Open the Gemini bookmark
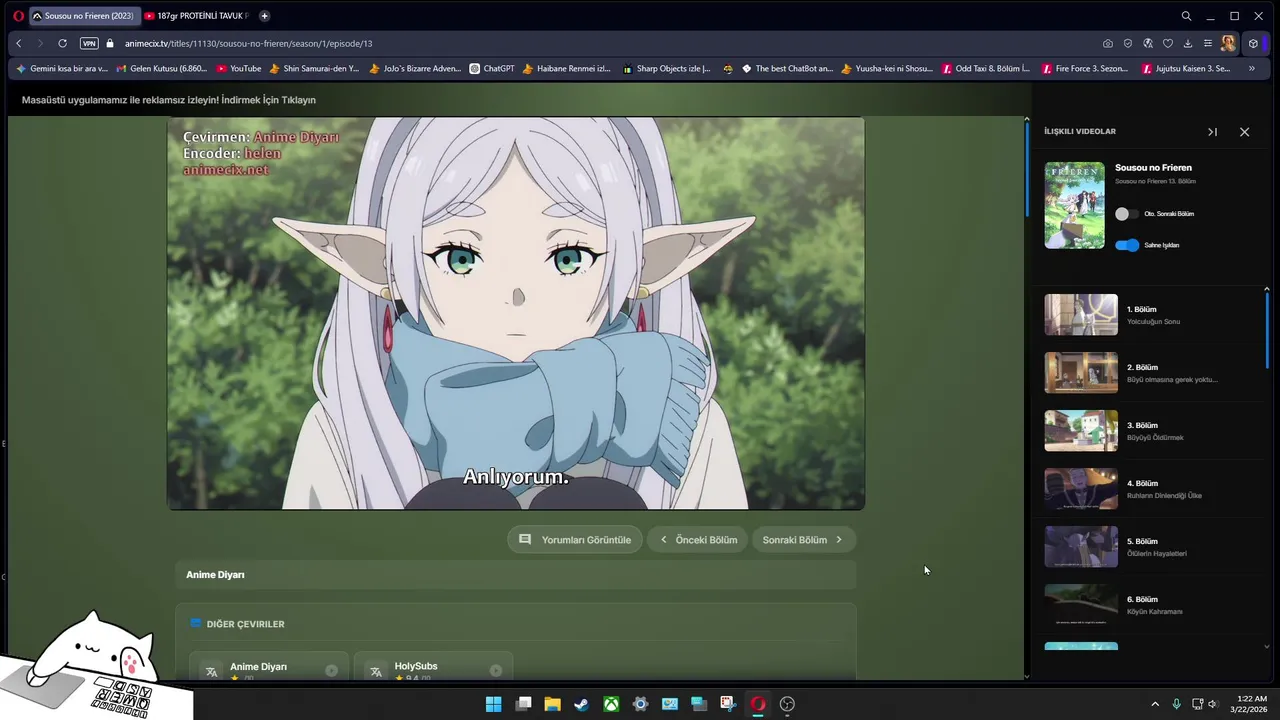The width and height of the screenshot is (1280, 720). click(x=62, y=69)
